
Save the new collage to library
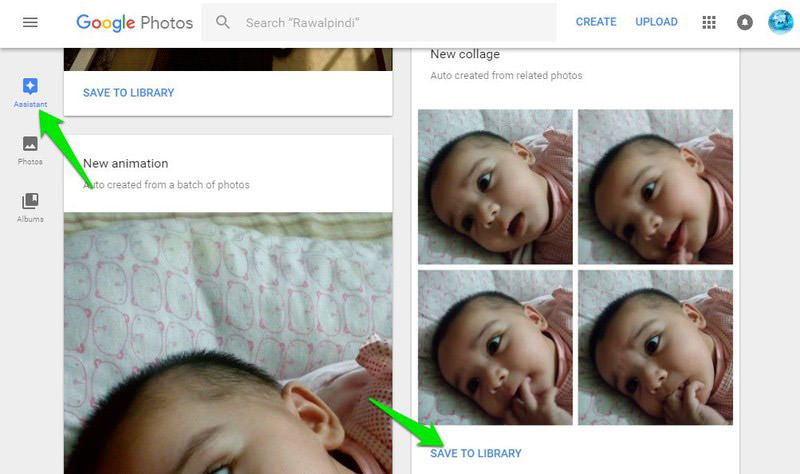(476, 453)
